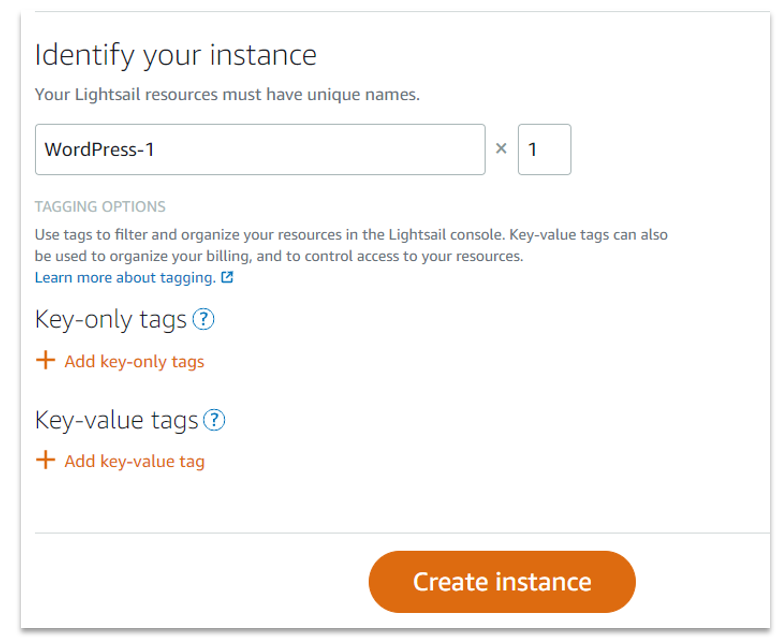Image resolution: width=780 pixels, height=639 pixels.
Task: Open the Learn more about tagging link
Action: click(125, 278)
